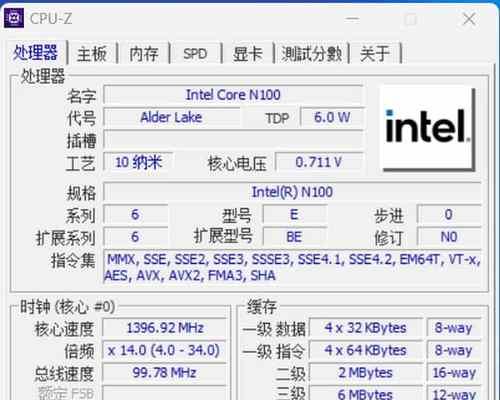The height and width of the screenshot is (400, 500).
Task: Open the 关于 tab
Action: 375,54
